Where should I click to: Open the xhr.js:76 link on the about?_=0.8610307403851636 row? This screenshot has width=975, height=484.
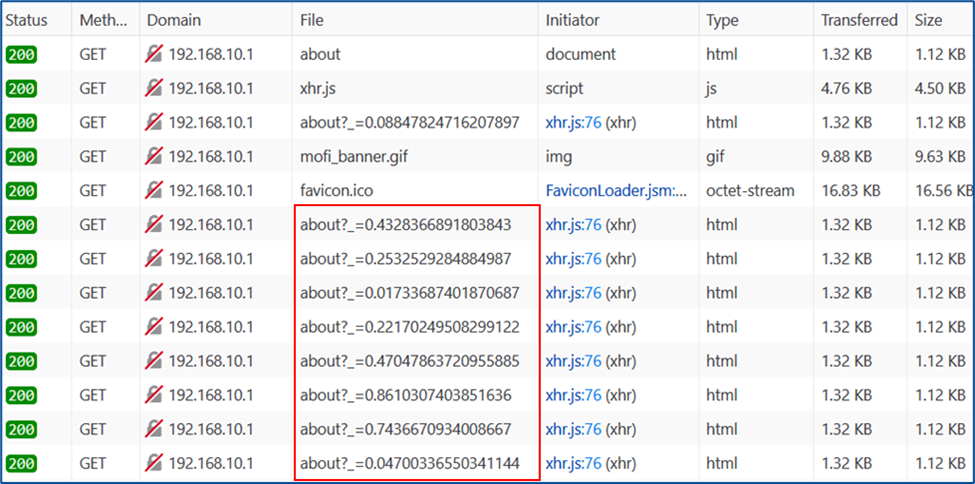pos(573,395)
